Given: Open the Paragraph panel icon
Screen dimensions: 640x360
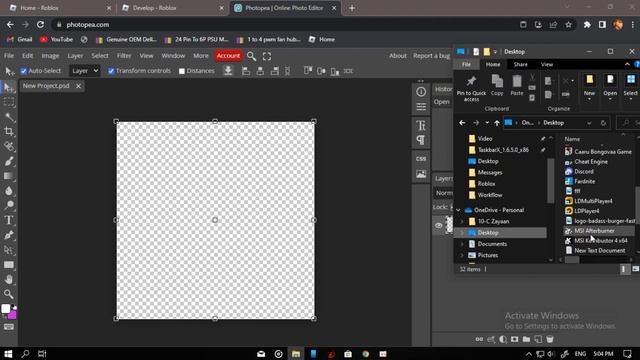Looking at the screenshot, I should point(421,140).
